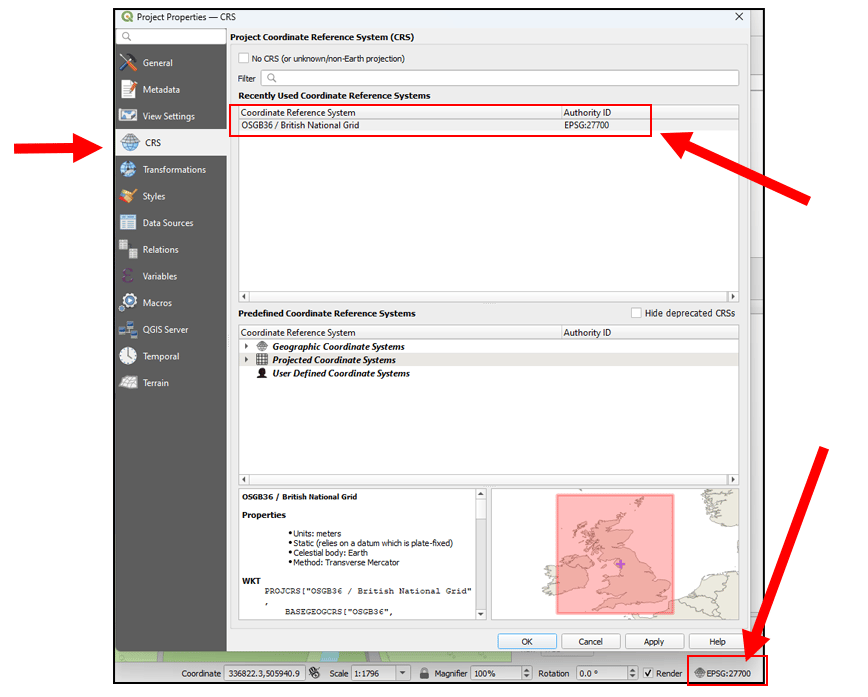Click the QGIS Server icon

[128, 330]
